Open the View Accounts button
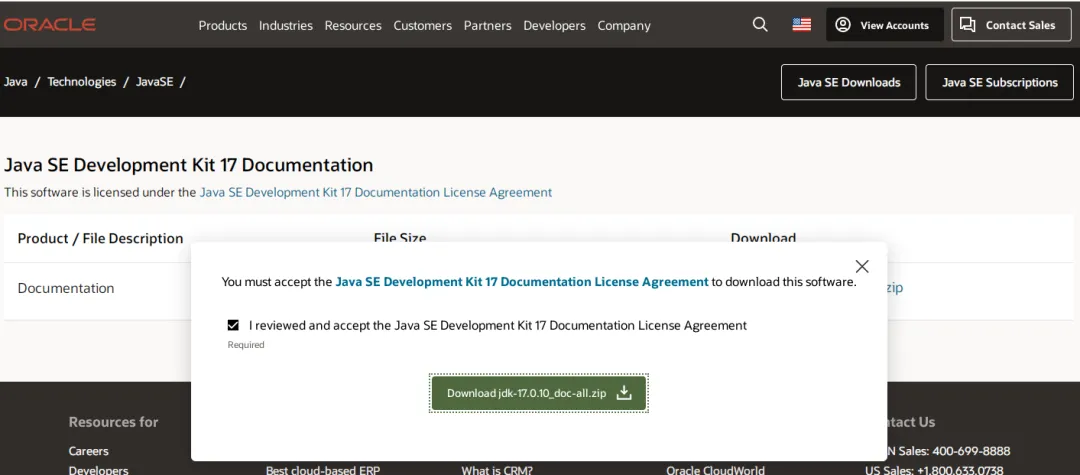1080x475 pixels. pos(884,25)
